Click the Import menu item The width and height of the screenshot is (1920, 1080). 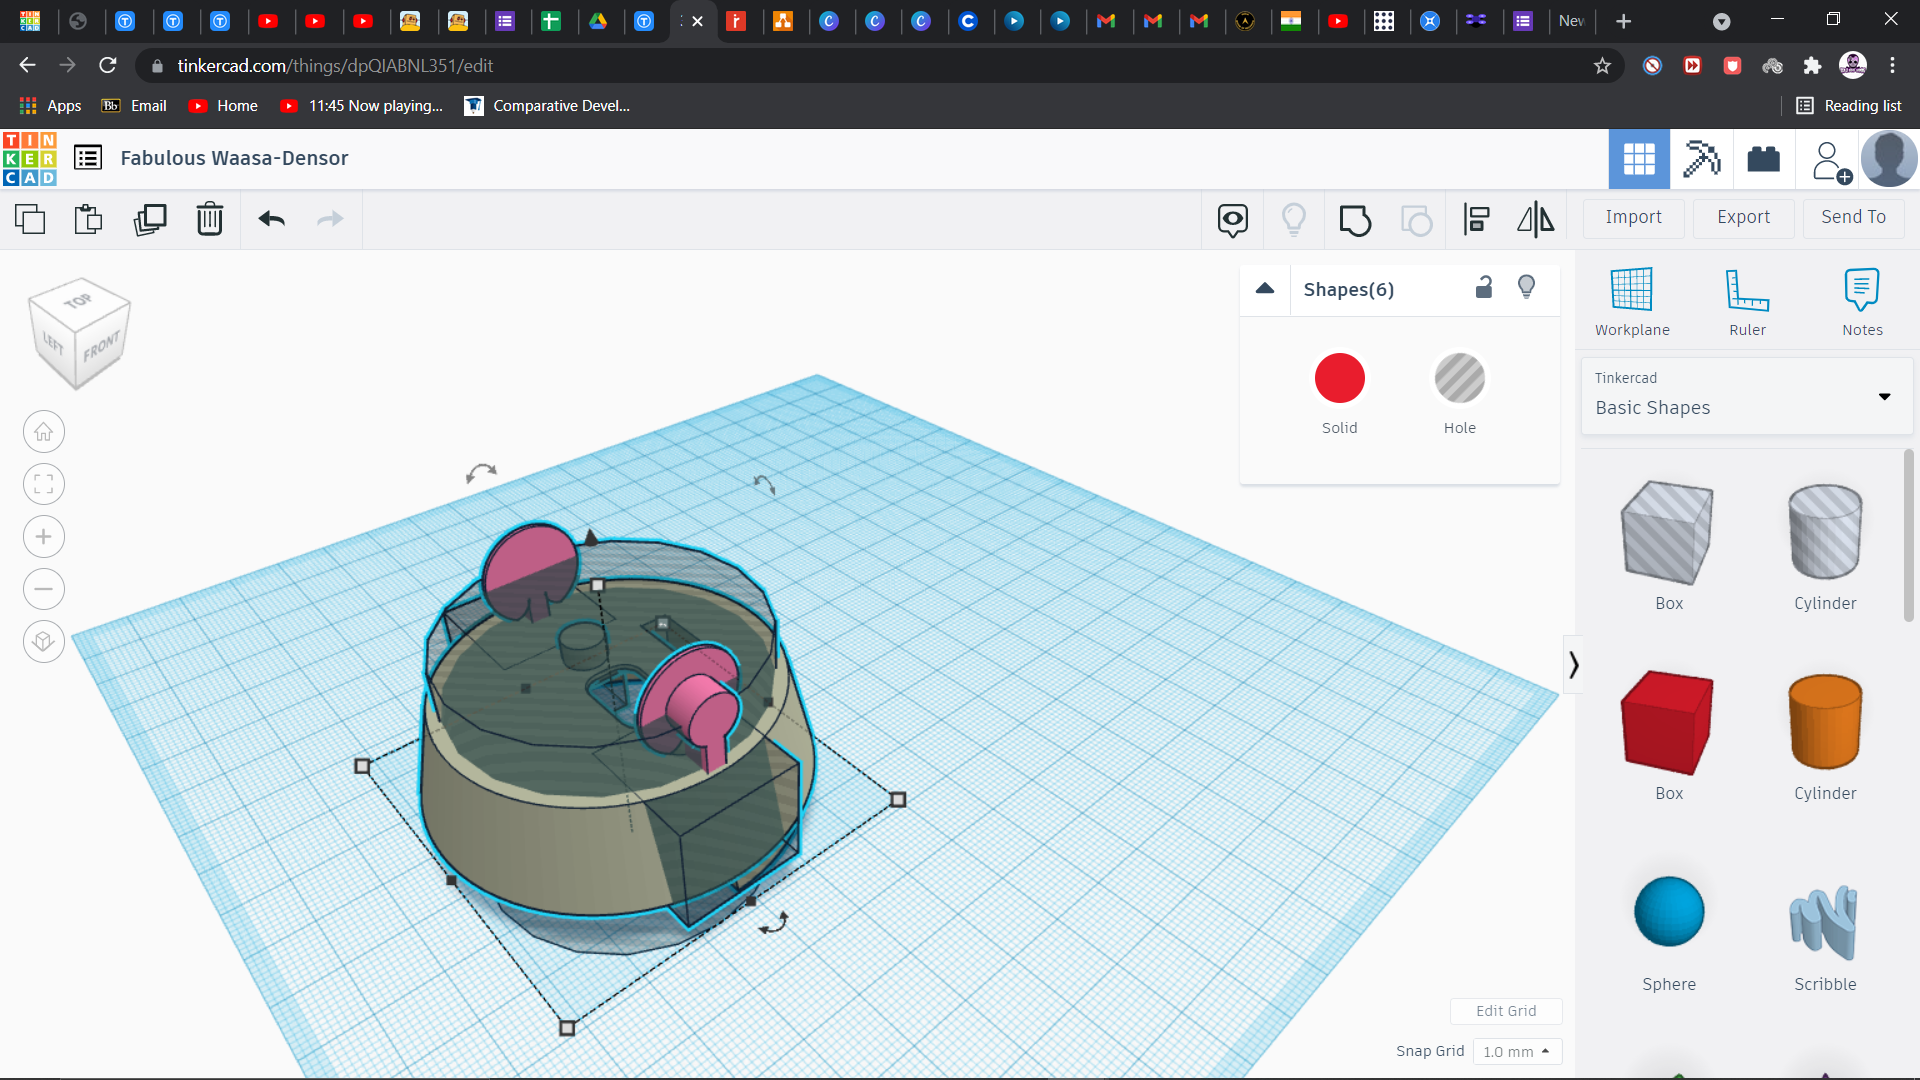point(1635,216)
